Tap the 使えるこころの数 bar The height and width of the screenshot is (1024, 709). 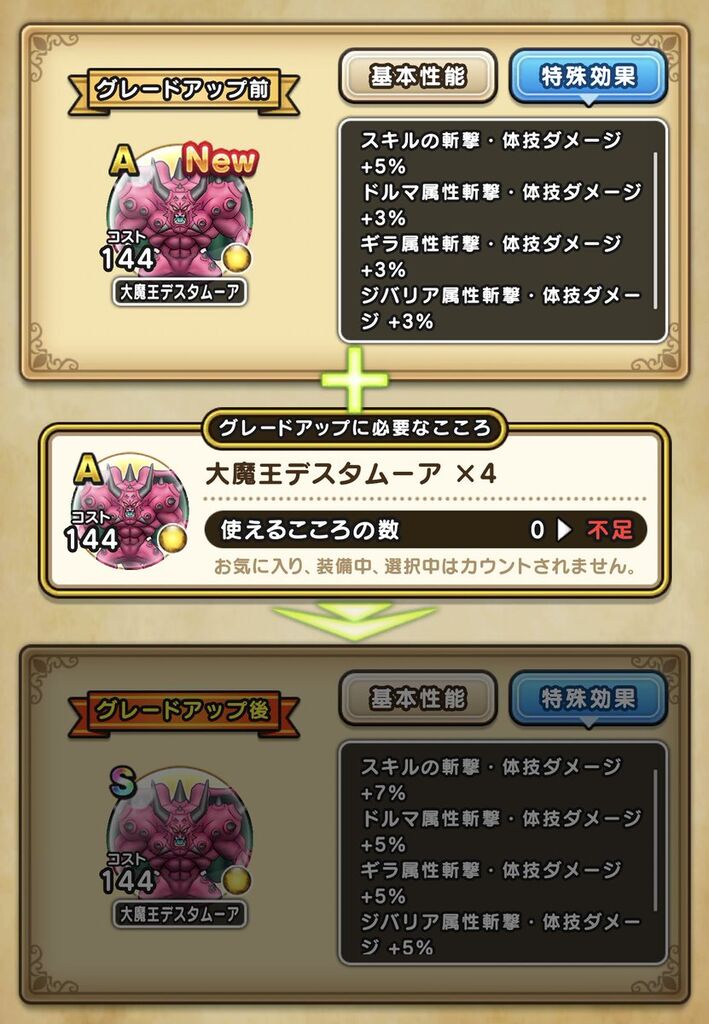point(426,530)
